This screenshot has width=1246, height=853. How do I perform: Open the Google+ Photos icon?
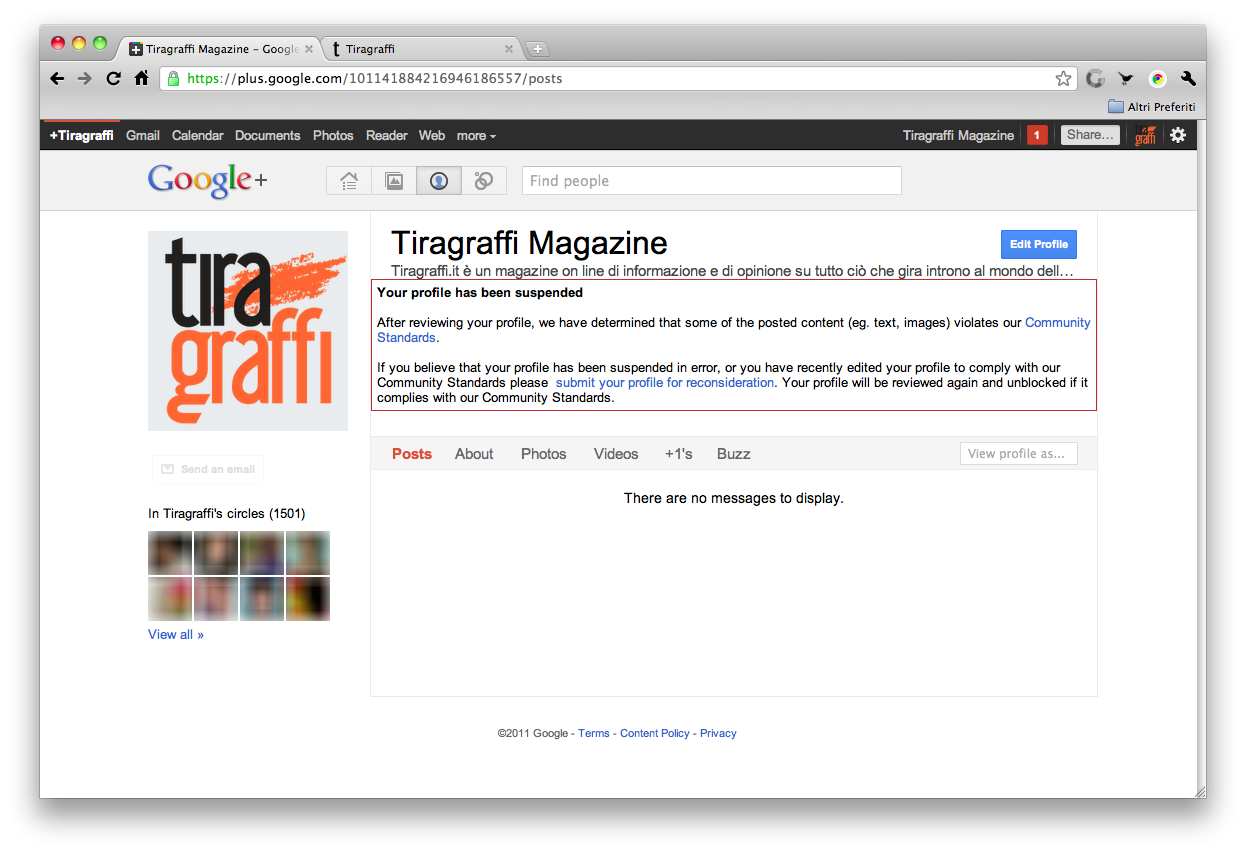[x=394, y=181]
